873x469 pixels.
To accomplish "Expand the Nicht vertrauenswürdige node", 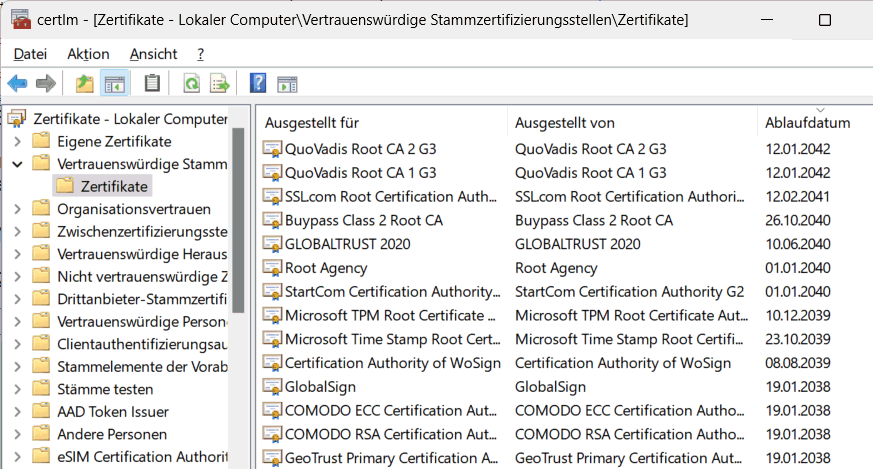I will 17,277.
